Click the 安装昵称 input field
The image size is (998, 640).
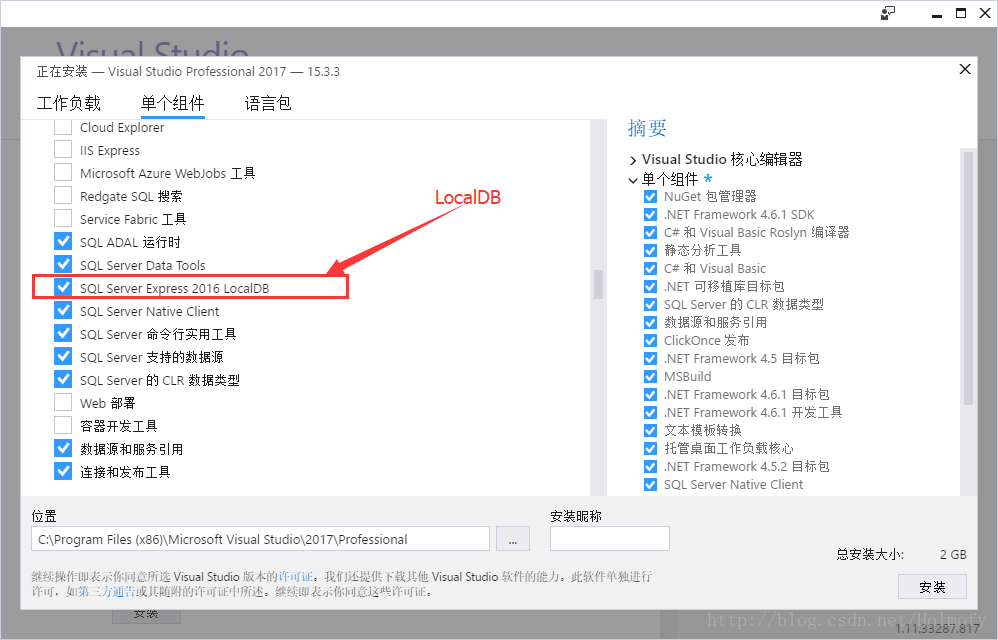[x=610, y=538]
